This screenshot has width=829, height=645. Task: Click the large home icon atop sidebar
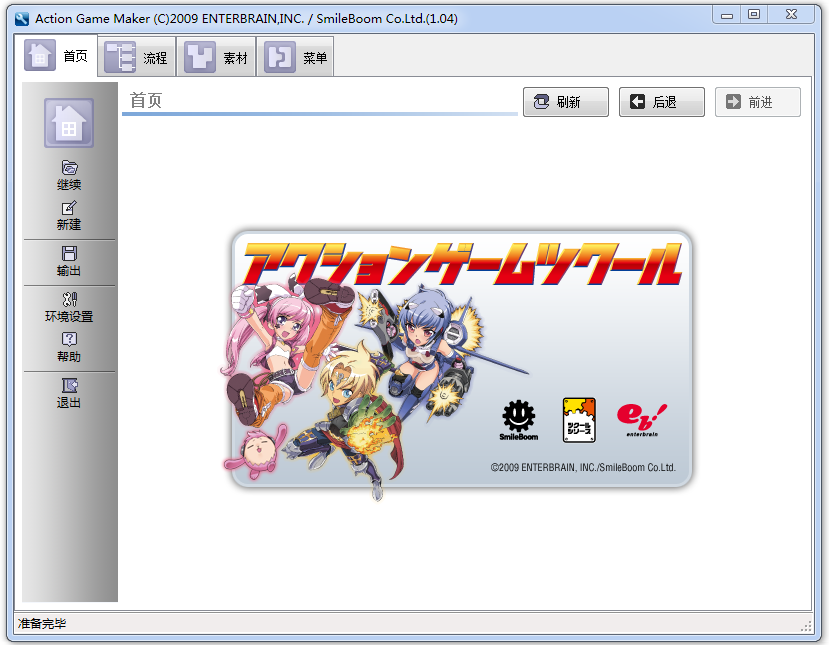tap(69, 124)
